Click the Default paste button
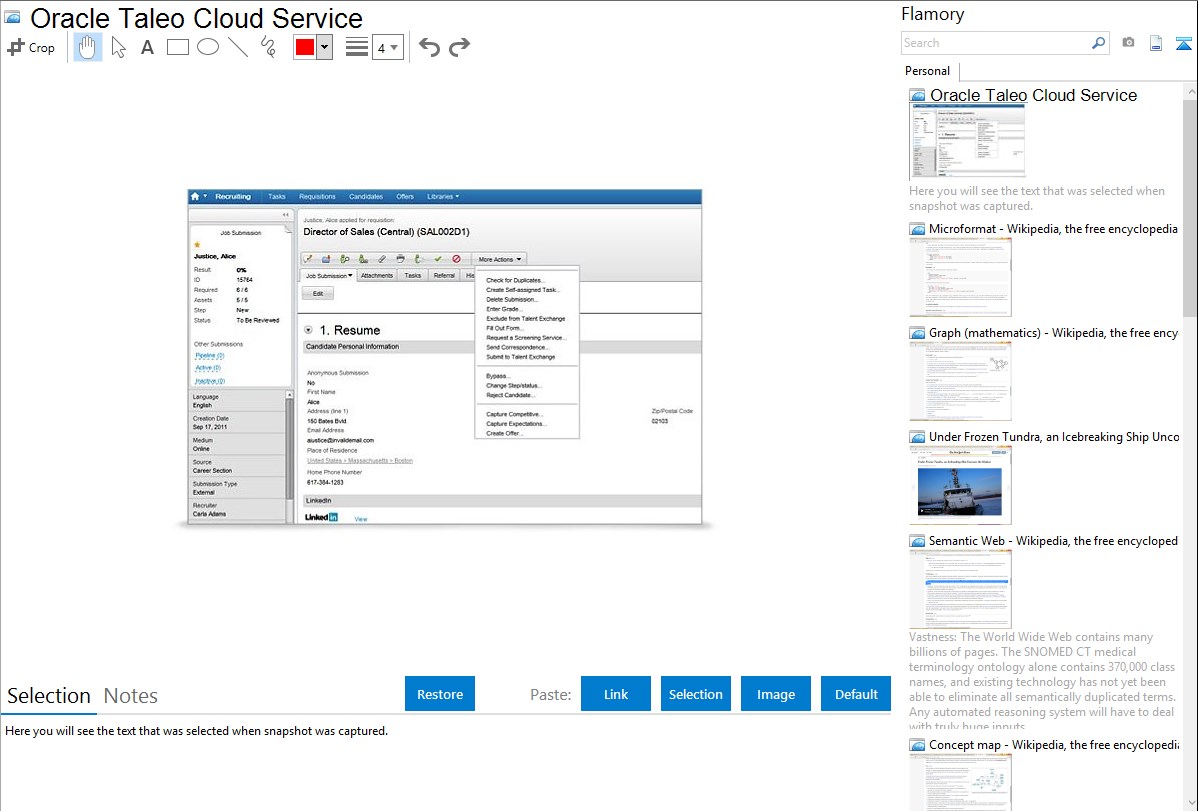 pyautogui.click(x=856, y=694)
